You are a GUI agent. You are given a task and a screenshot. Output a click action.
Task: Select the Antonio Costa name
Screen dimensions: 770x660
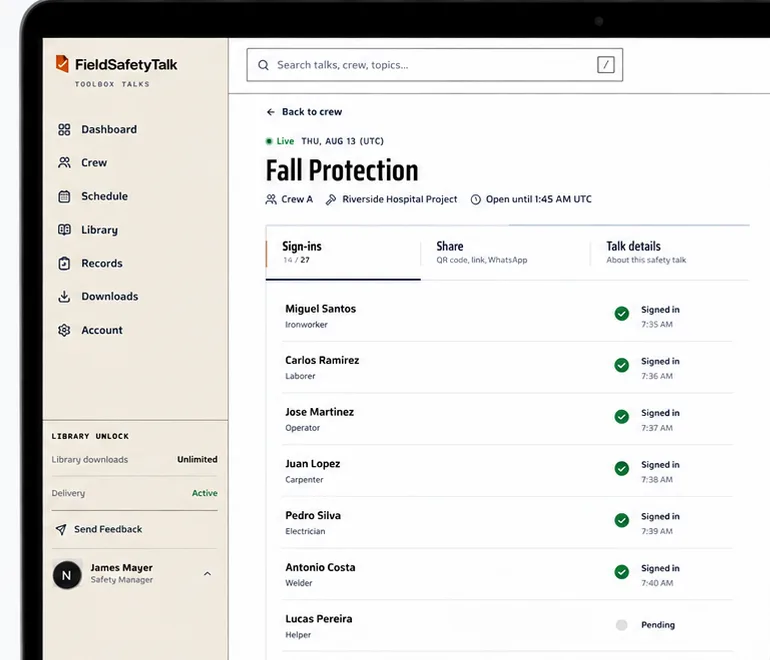coord(320,567)
